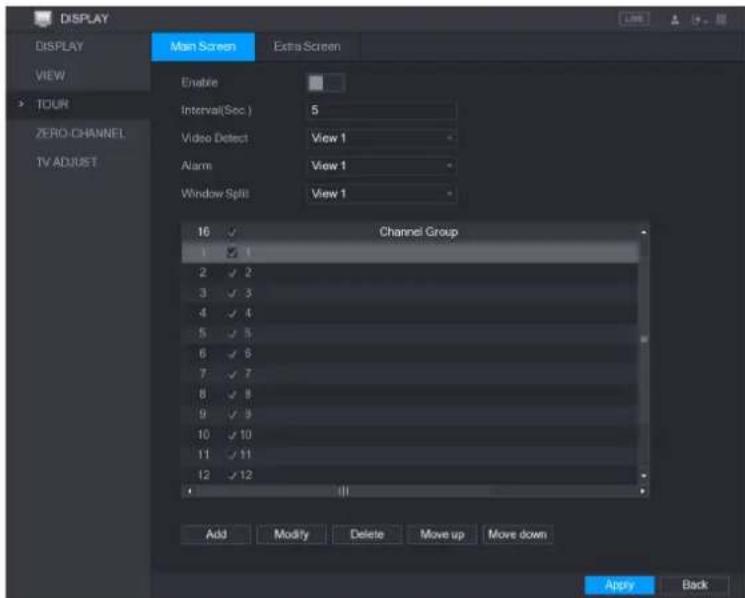This screenshot has width=745, height=598.
Task: Toggle channel group 4 checkbox
Action: click(x=232, y=313)
